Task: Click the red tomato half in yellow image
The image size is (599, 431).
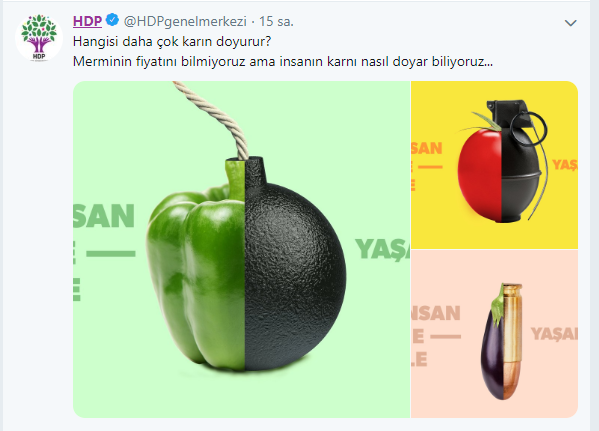Action: [x=480, y=174]
